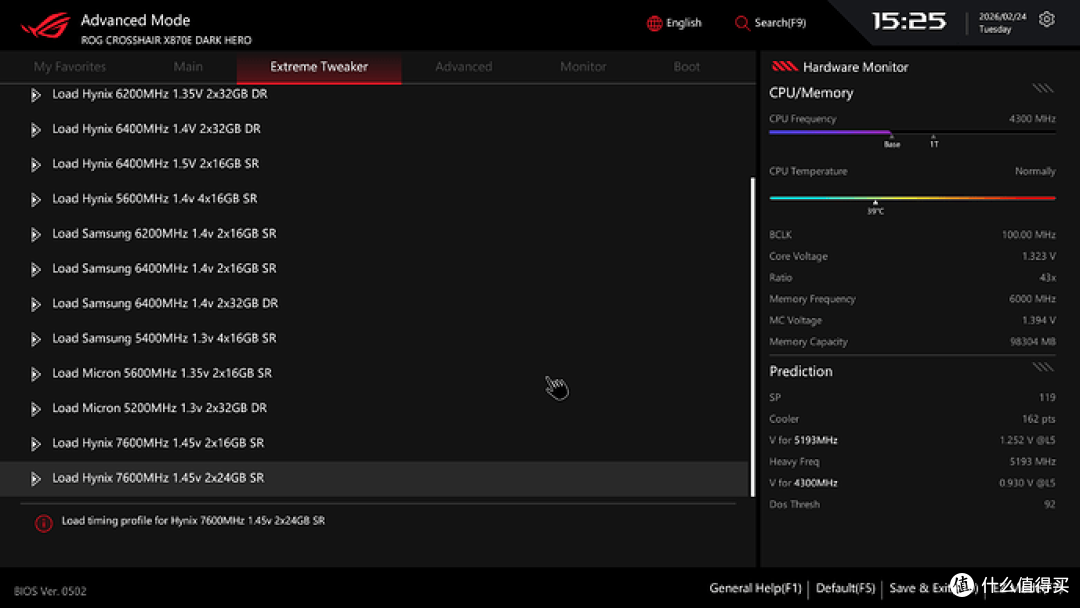1080x608 pixels.
Task: Click the Hardware Monitor stripes icon
Action: 784,66
